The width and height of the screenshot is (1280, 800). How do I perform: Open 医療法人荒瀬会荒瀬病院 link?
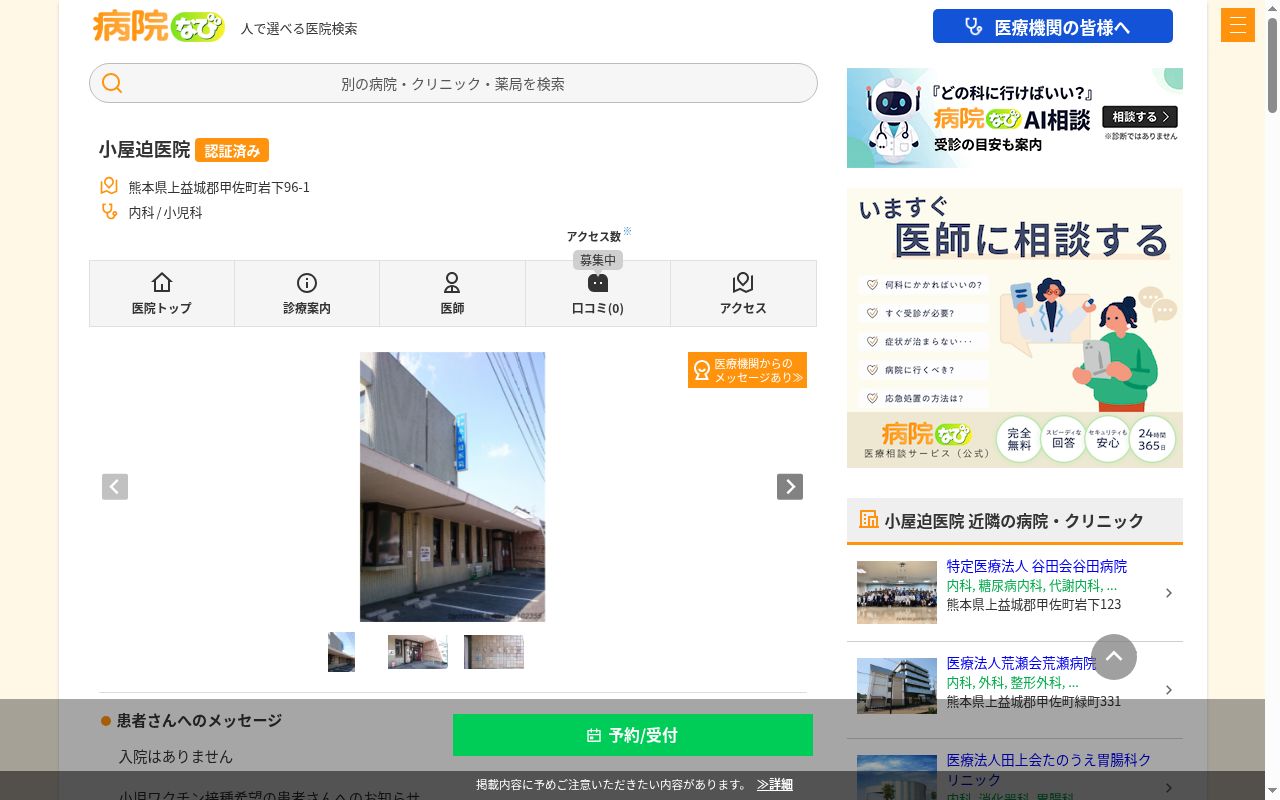pyautogui.click(x=1022, y=663)
